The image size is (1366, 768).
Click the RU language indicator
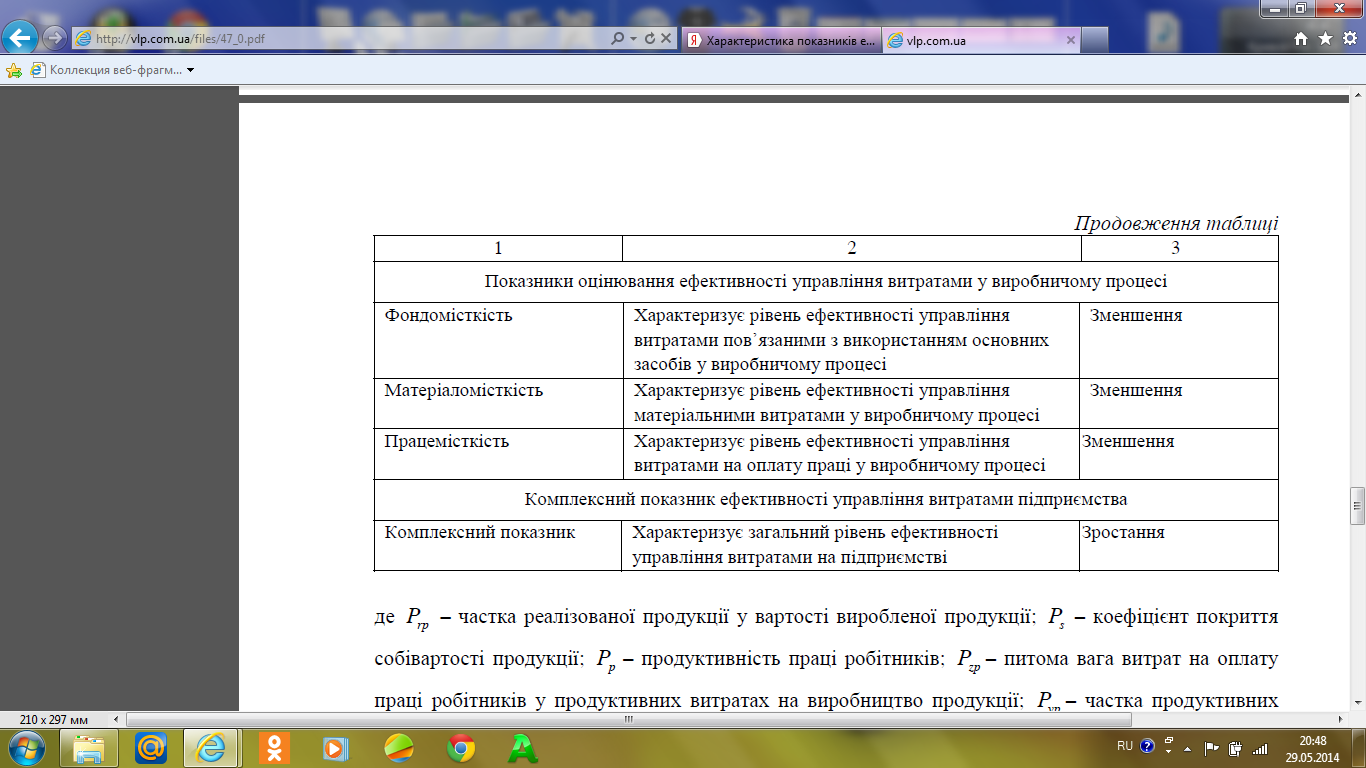1124,746
